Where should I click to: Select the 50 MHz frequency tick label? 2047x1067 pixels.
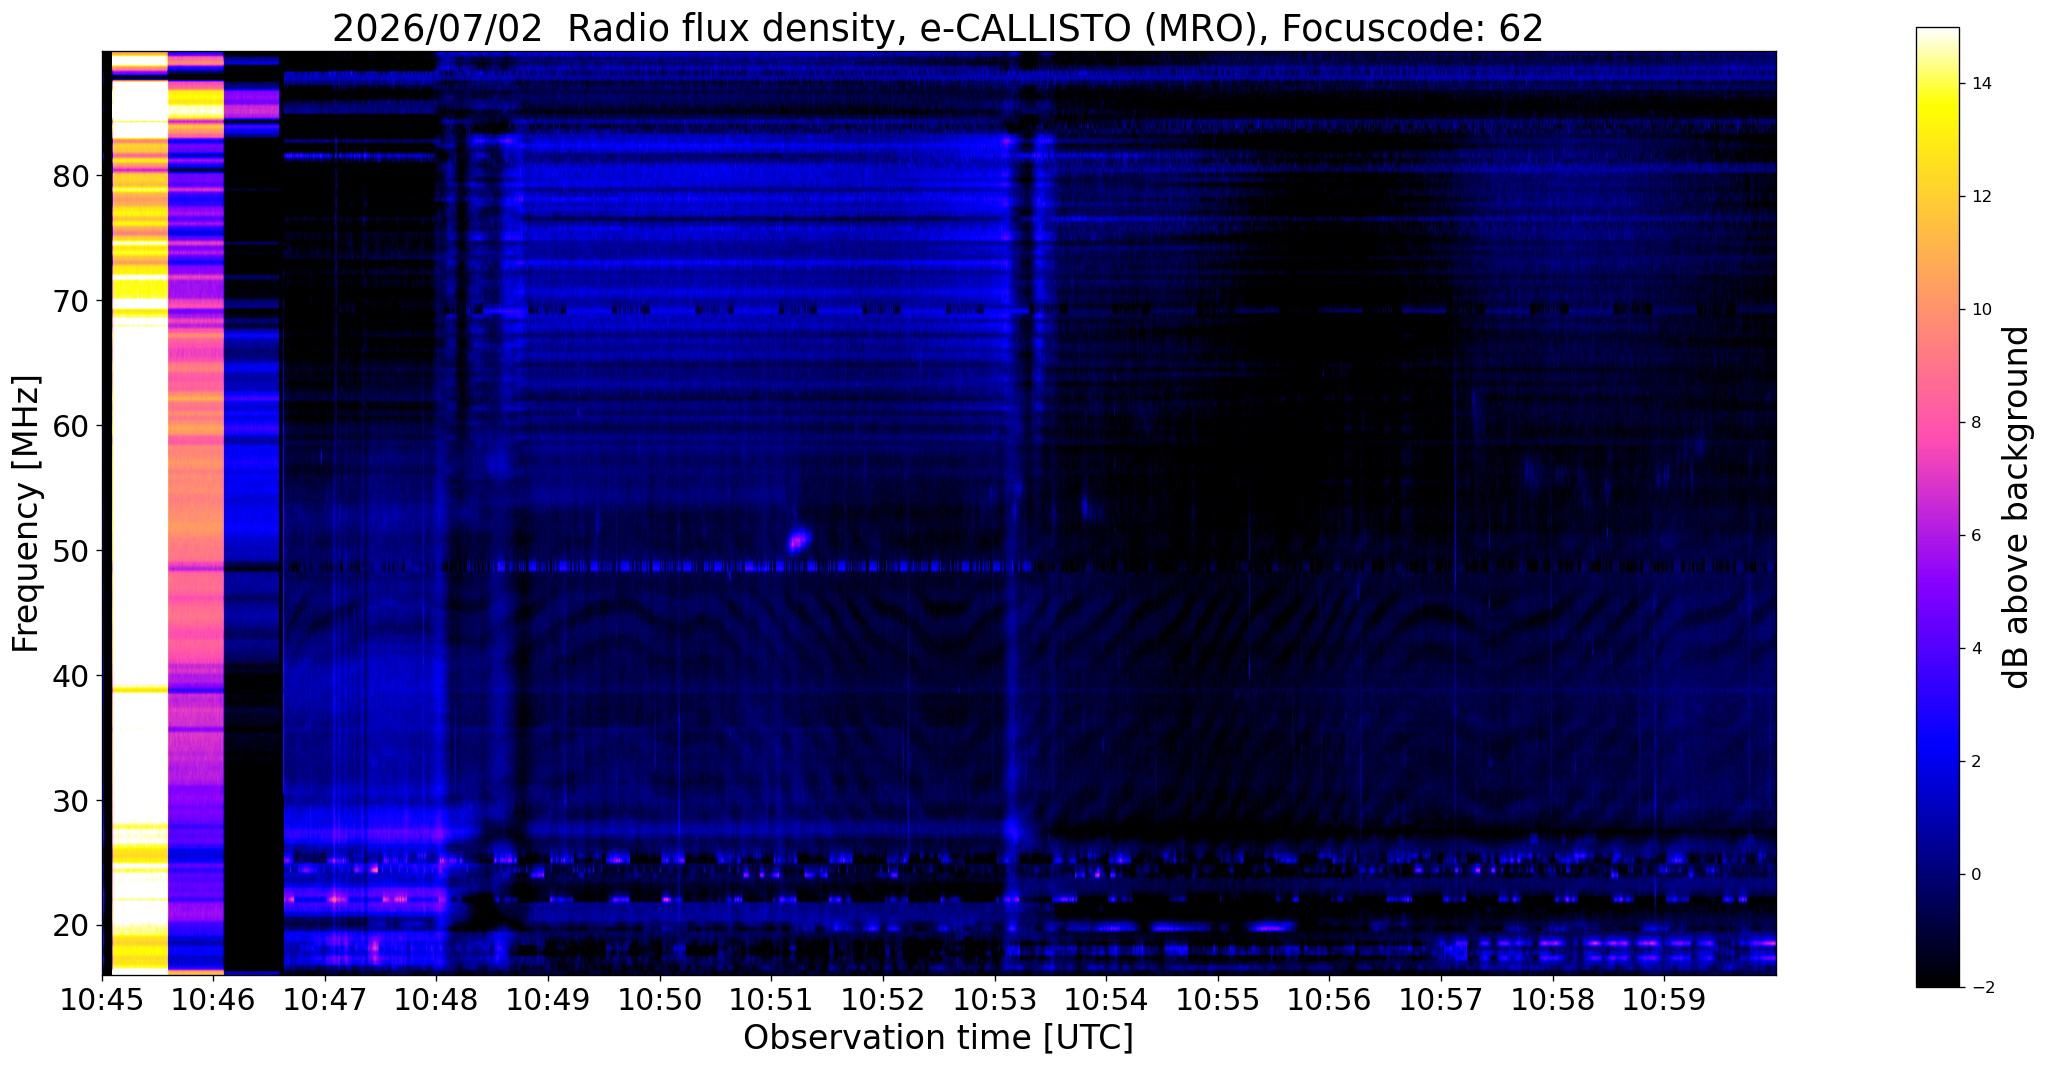coord(71,551)
